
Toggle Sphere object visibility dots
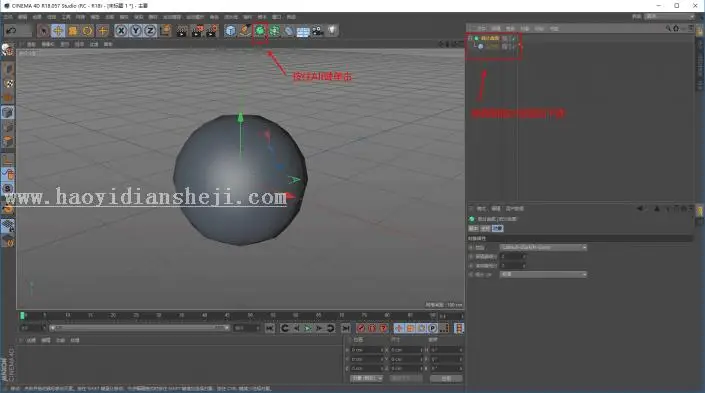pyautogui.click(x=509, y=46)
